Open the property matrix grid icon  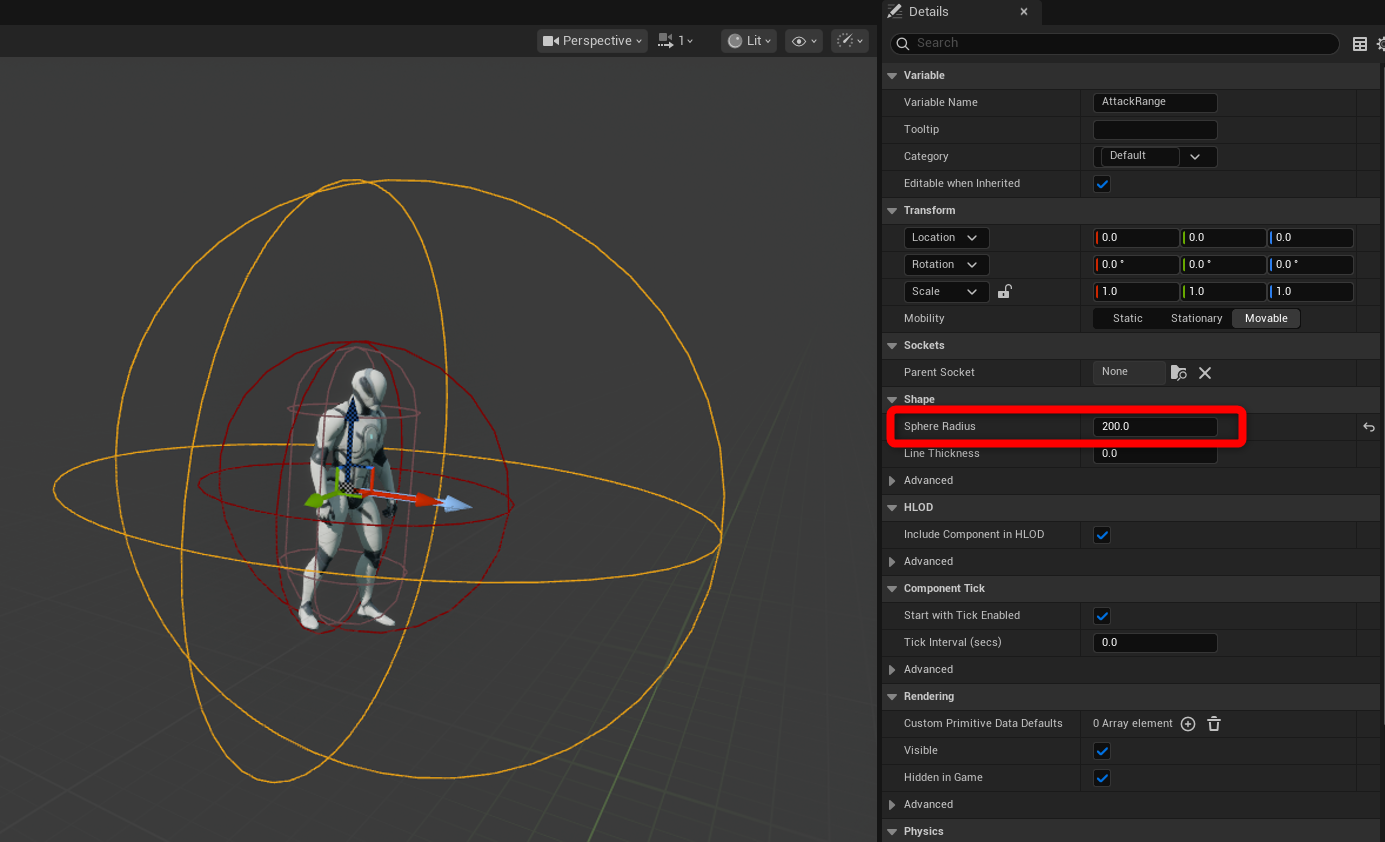point(1360,44)
